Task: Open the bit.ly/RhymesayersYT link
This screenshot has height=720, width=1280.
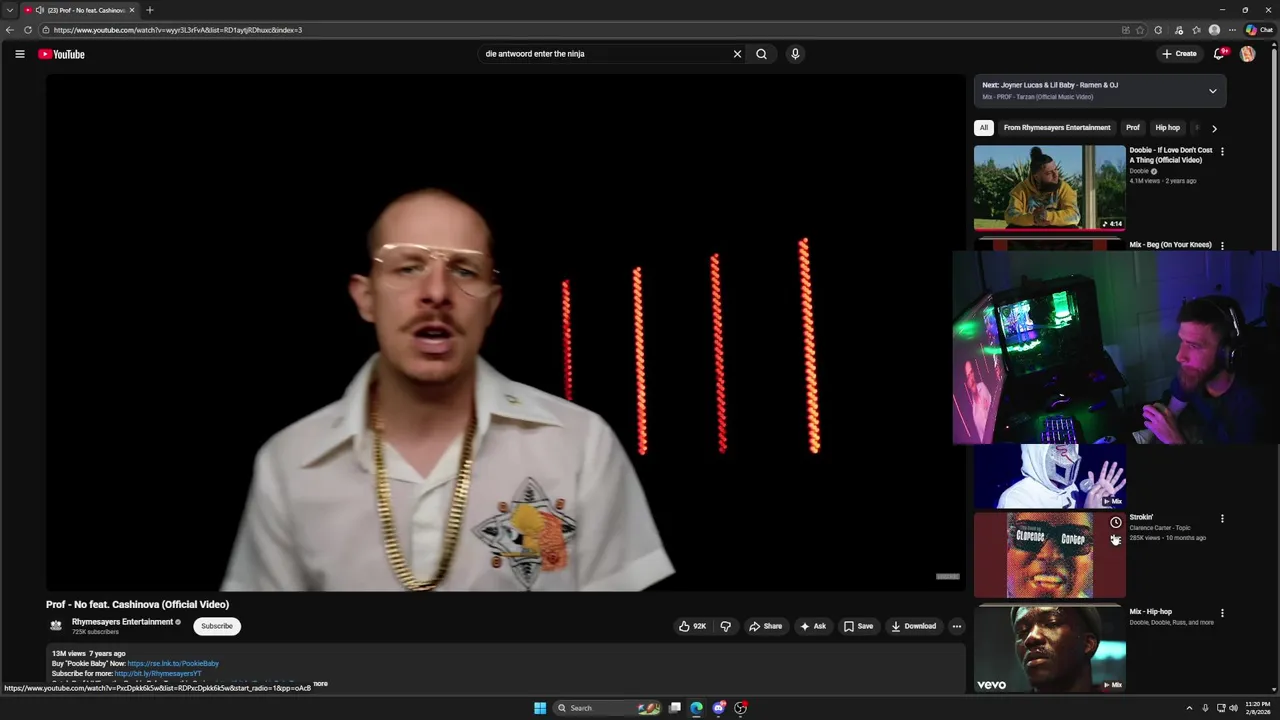Action: [158, 674]
